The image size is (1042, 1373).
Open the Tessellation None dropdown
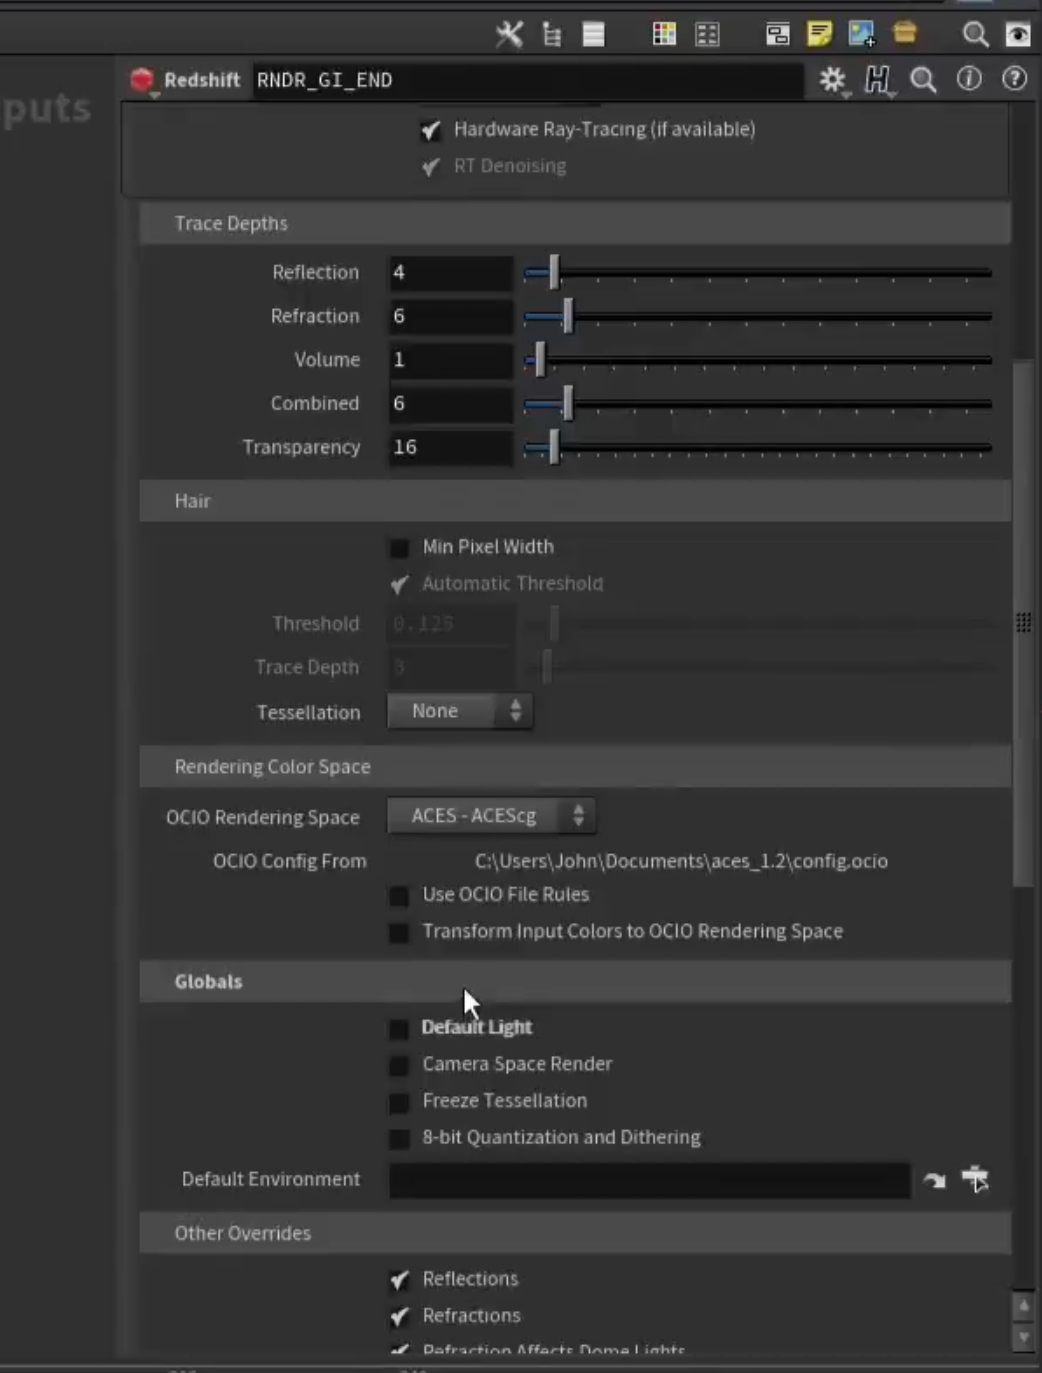460,711
